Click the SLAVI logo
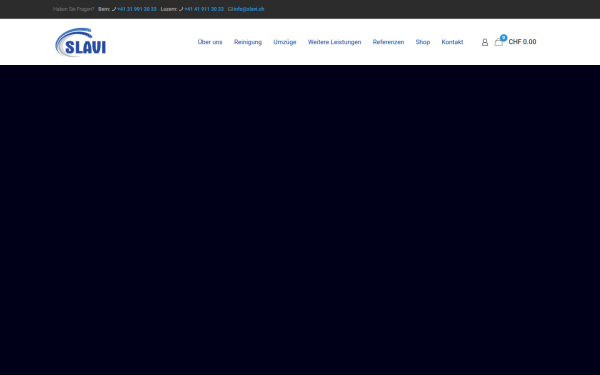The width and height of the screenshot is (600, 375). 81,42
